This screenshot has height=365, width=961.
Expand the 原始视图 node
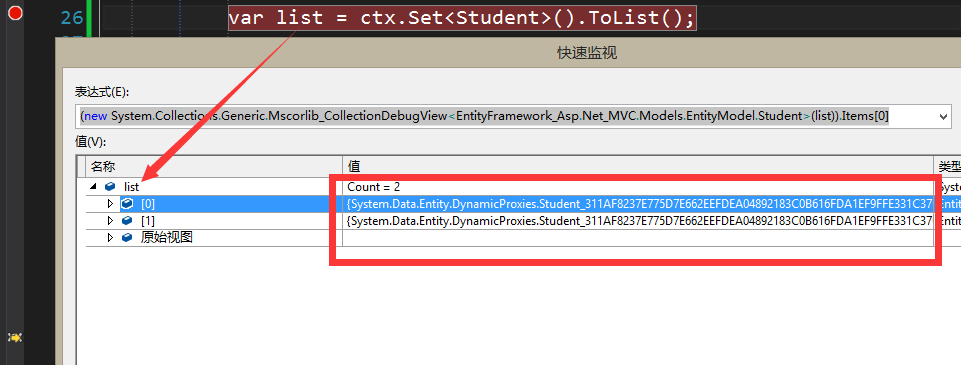tap(110, 238)
